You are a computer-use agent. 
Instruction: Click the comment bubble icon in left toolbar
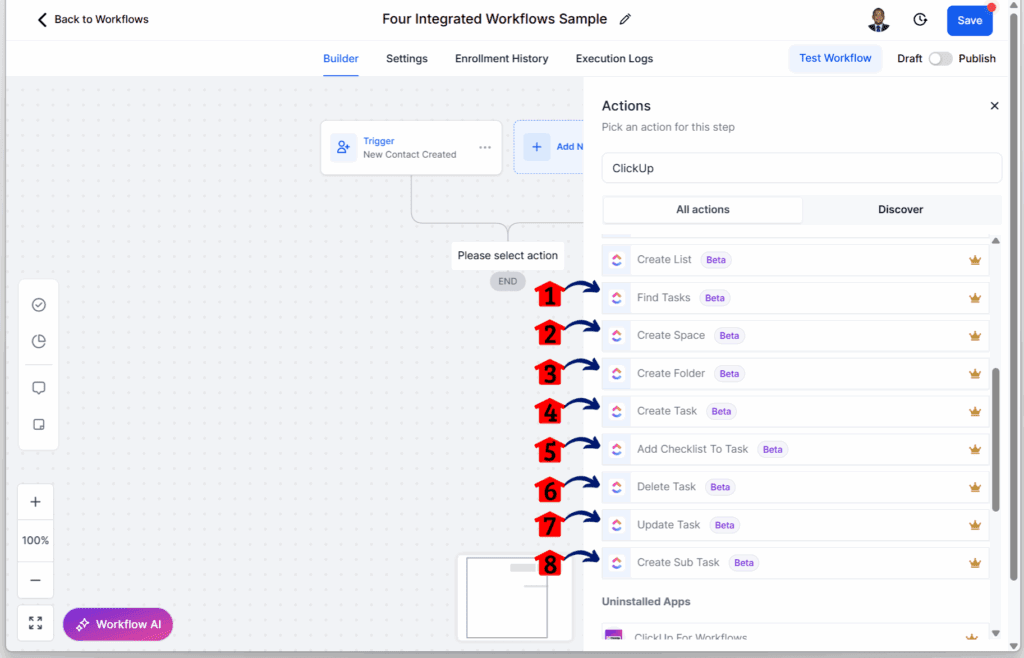coord(39,388)
